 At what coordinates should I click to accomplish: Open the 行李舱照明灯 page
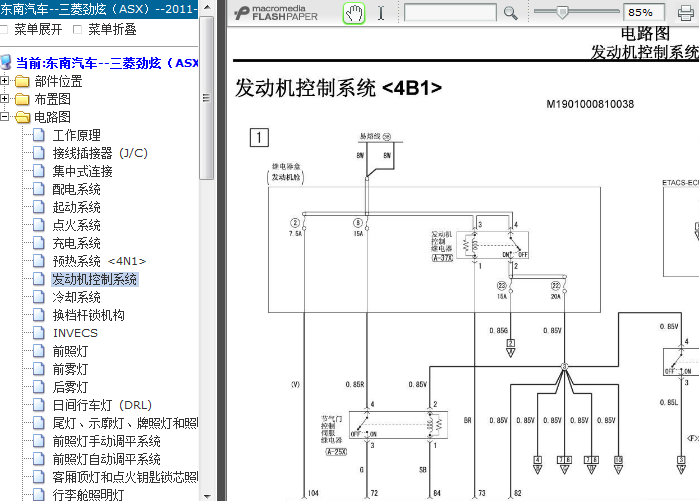coord(88,495)
